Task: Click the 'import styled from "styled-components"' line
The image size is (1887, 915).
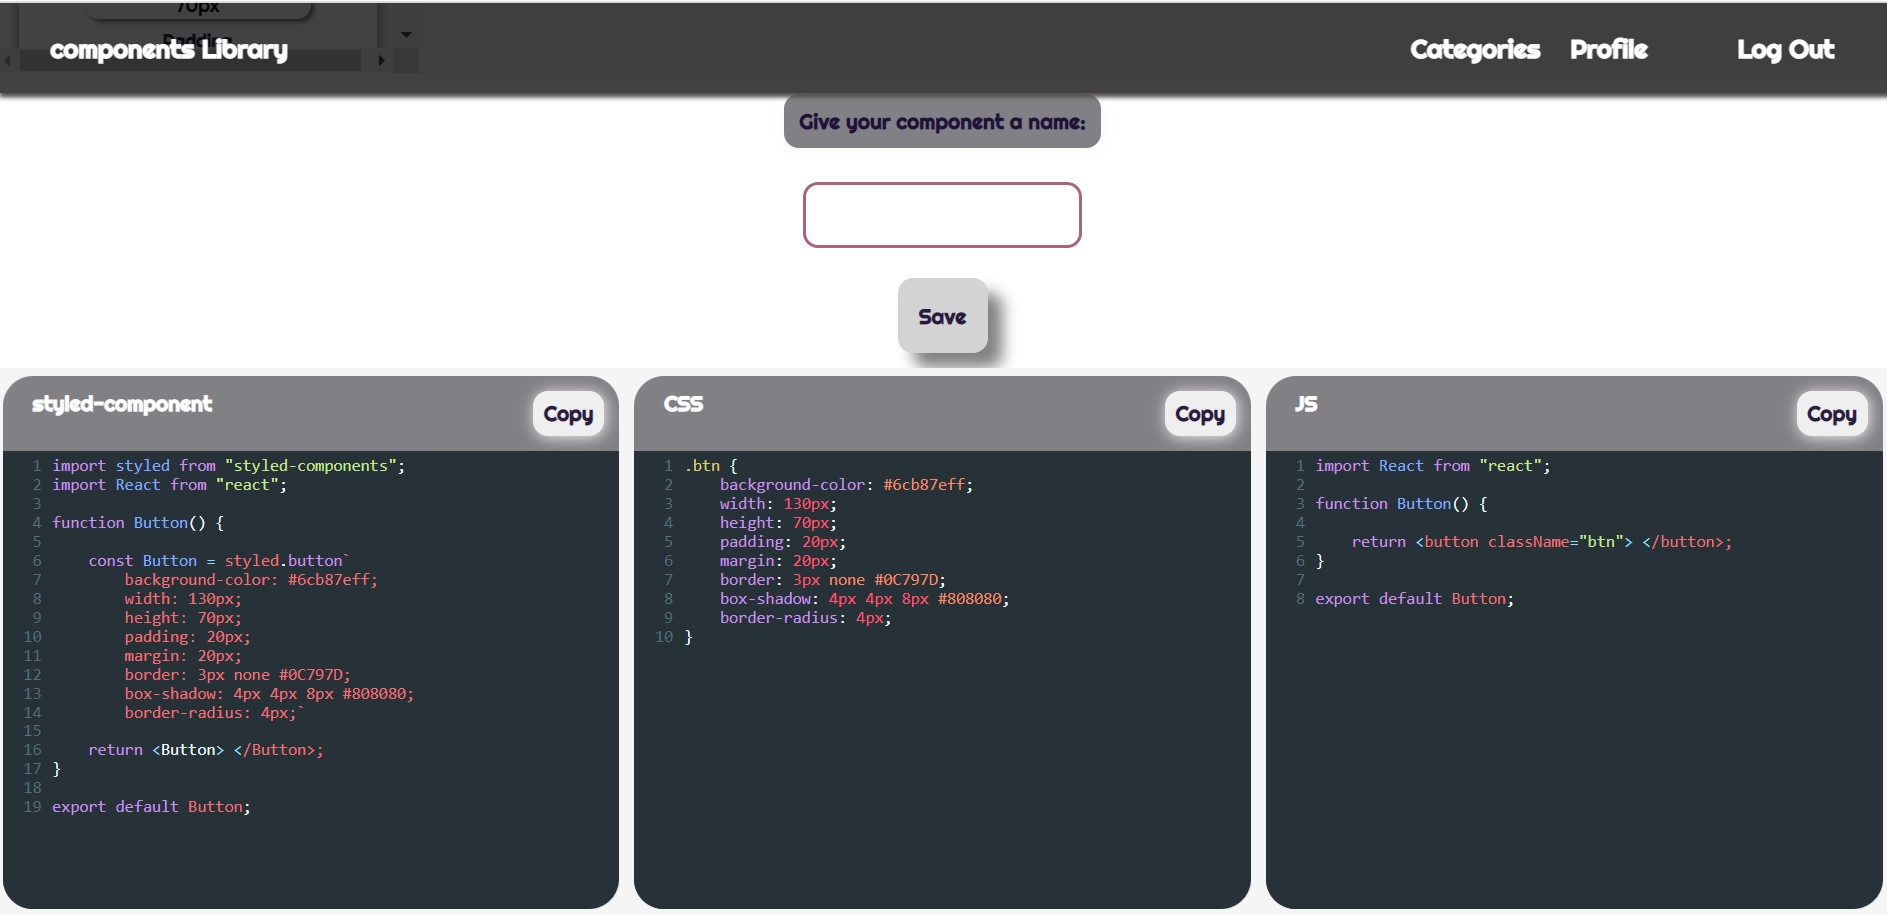Action: tap(229, 466)
